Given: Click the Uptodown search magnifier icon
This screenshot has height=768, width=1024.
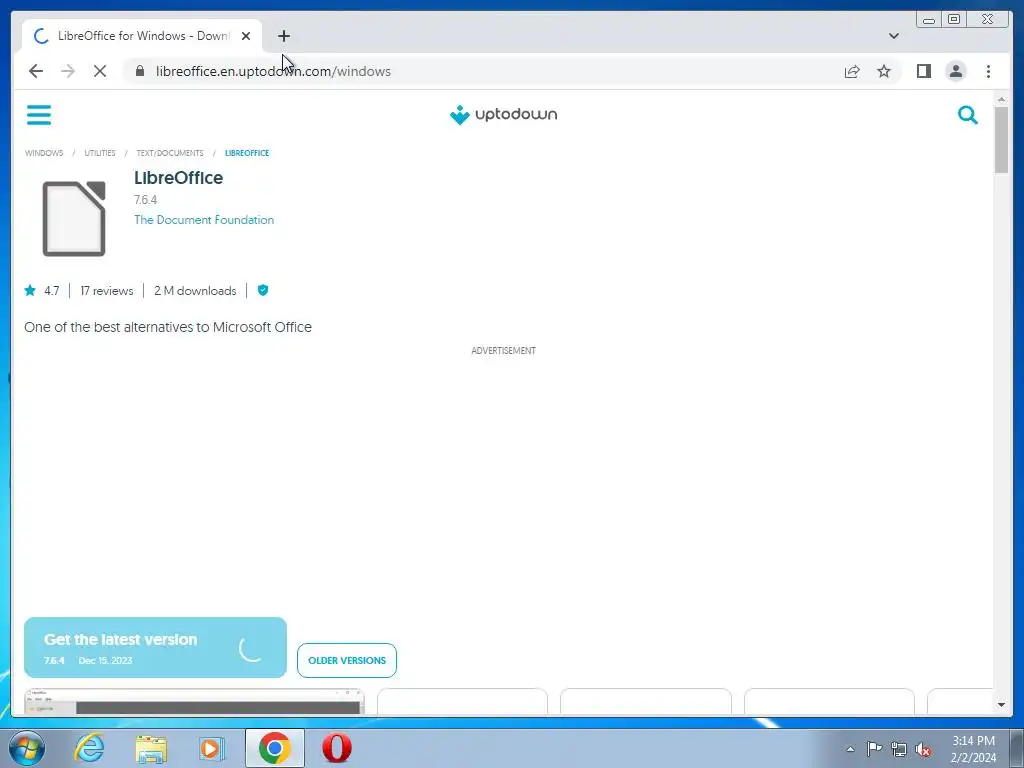Looking at the screenshot, I should tap(967, 115).
